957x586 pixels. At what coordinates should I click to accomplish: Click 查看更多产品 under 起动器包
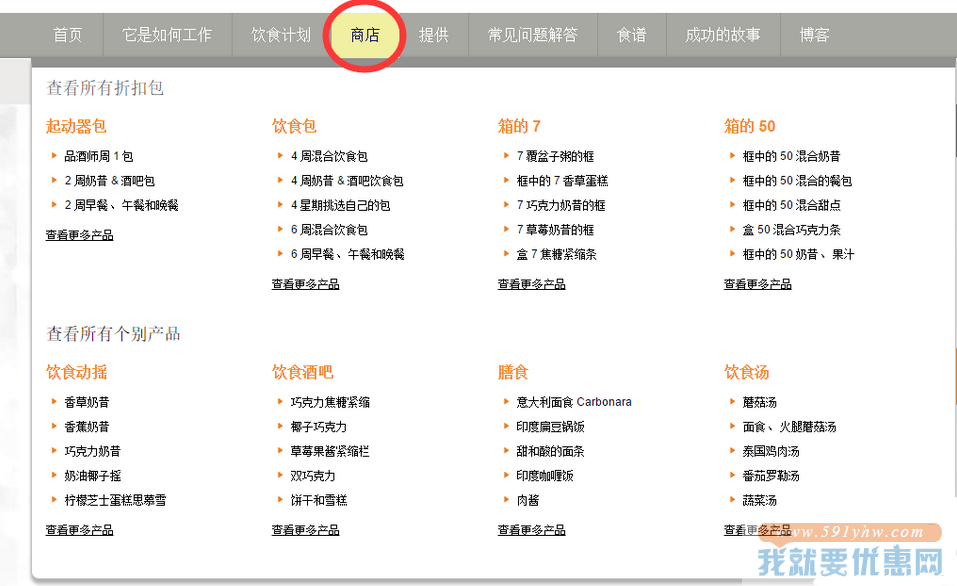(x=79, y=235)
